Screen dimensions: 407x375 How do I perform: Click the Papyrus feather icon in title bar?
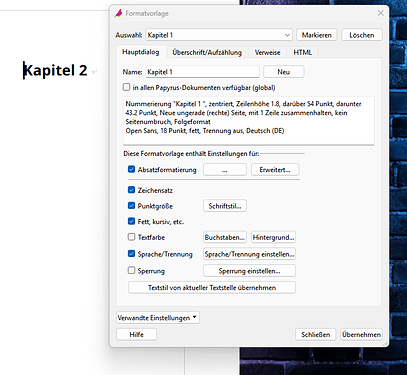point(119,13)
